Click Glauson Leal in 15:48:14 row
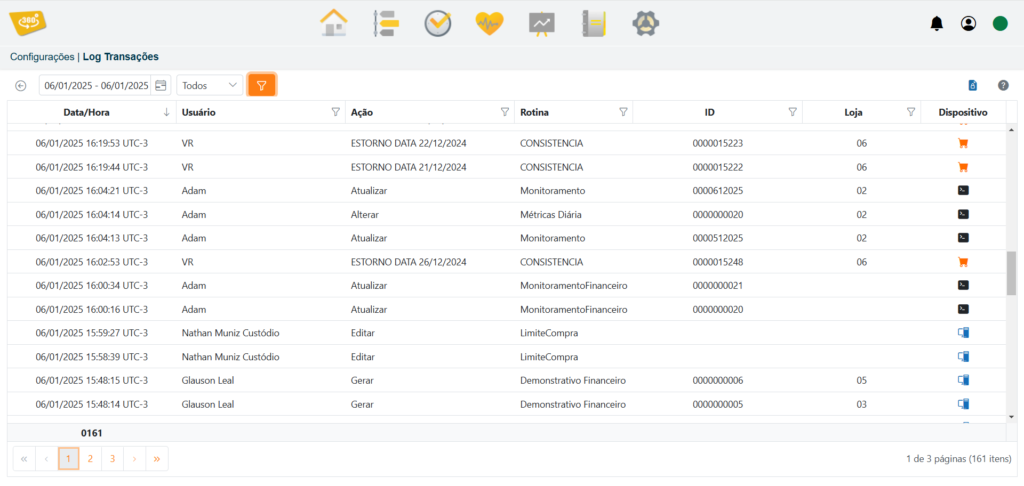 [208, 404]
